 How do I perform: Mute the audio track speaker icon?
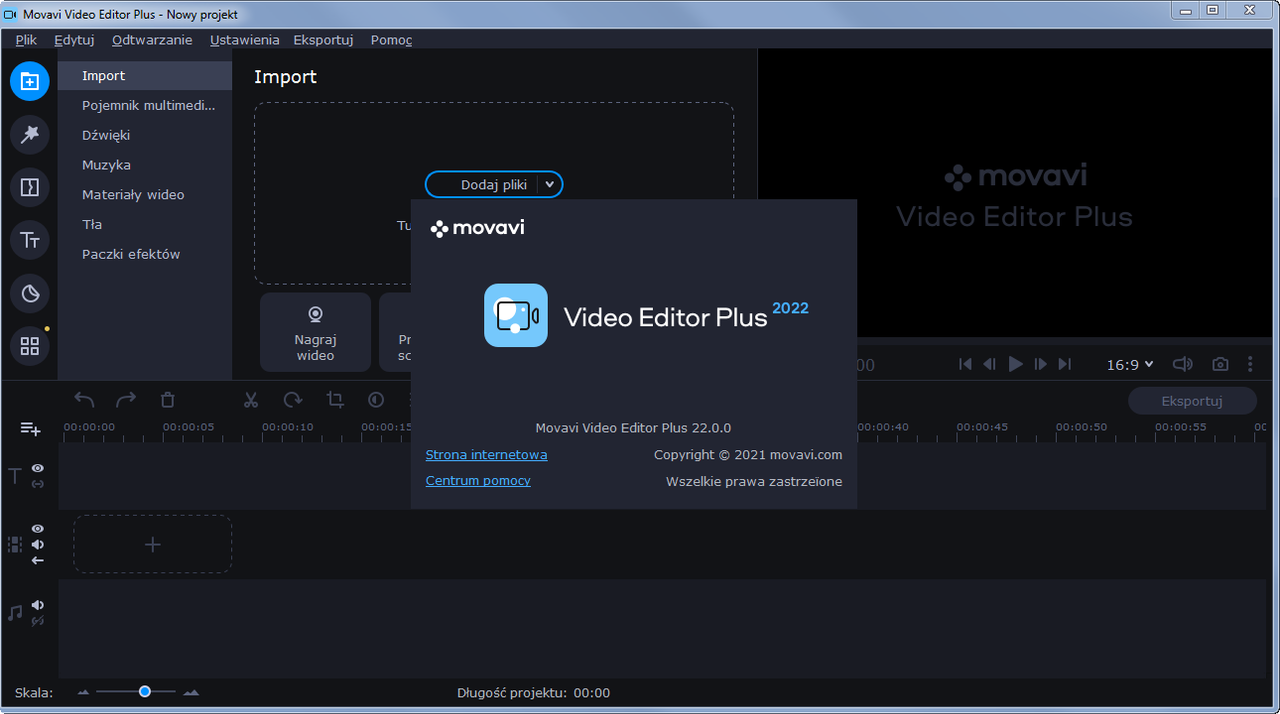[x=38, y=605]
